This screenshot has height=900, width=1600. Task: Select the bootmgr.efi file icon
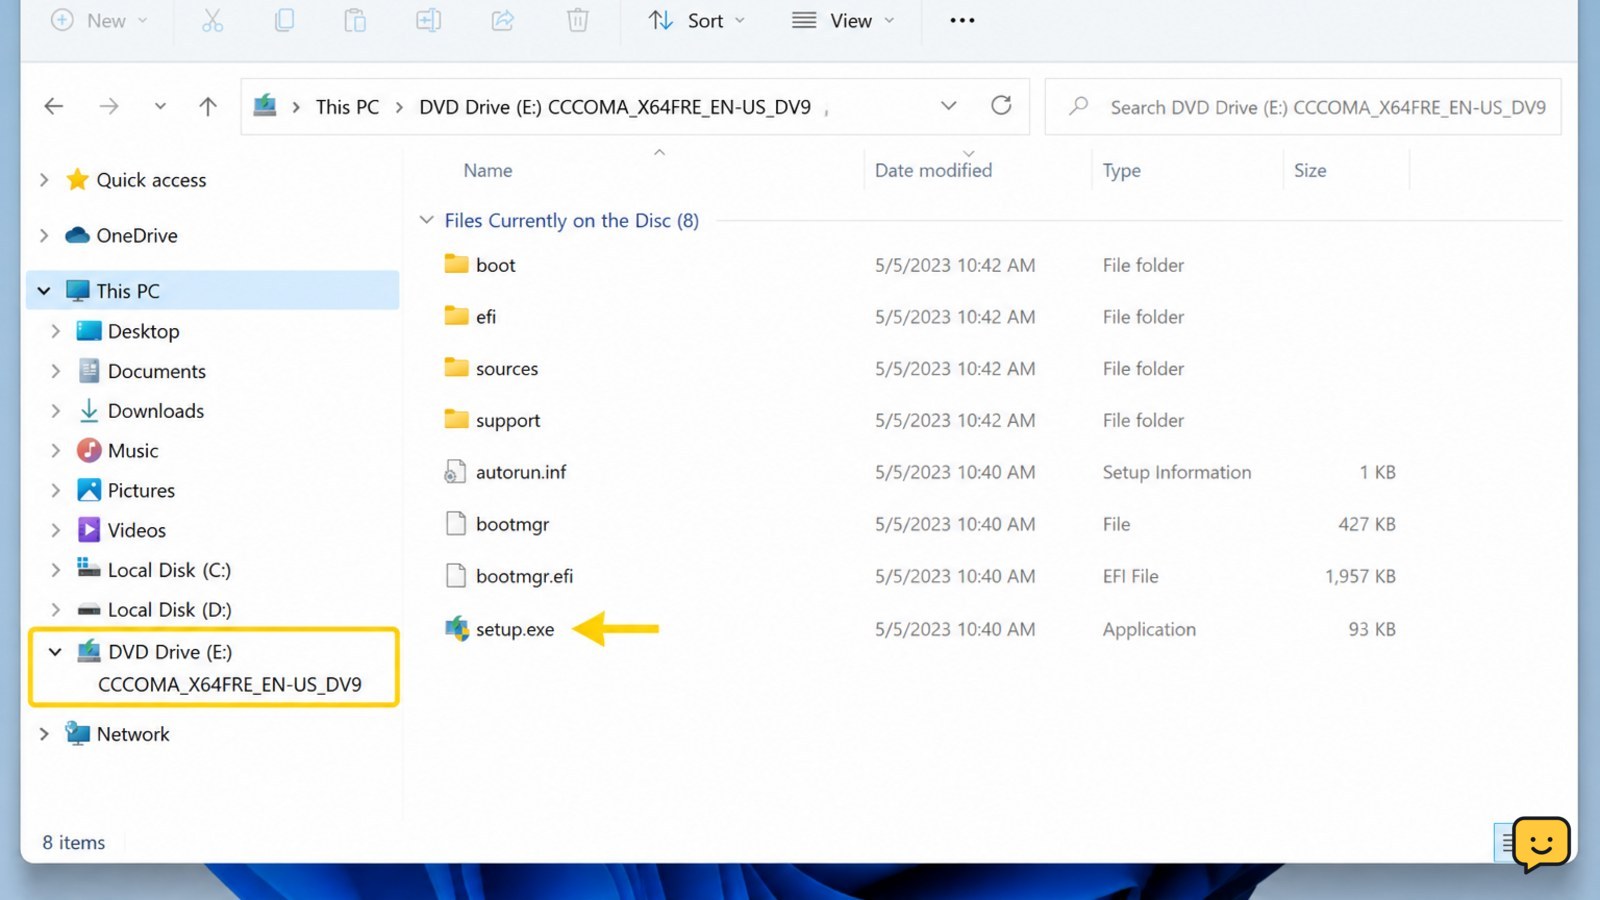coord(455,576)
